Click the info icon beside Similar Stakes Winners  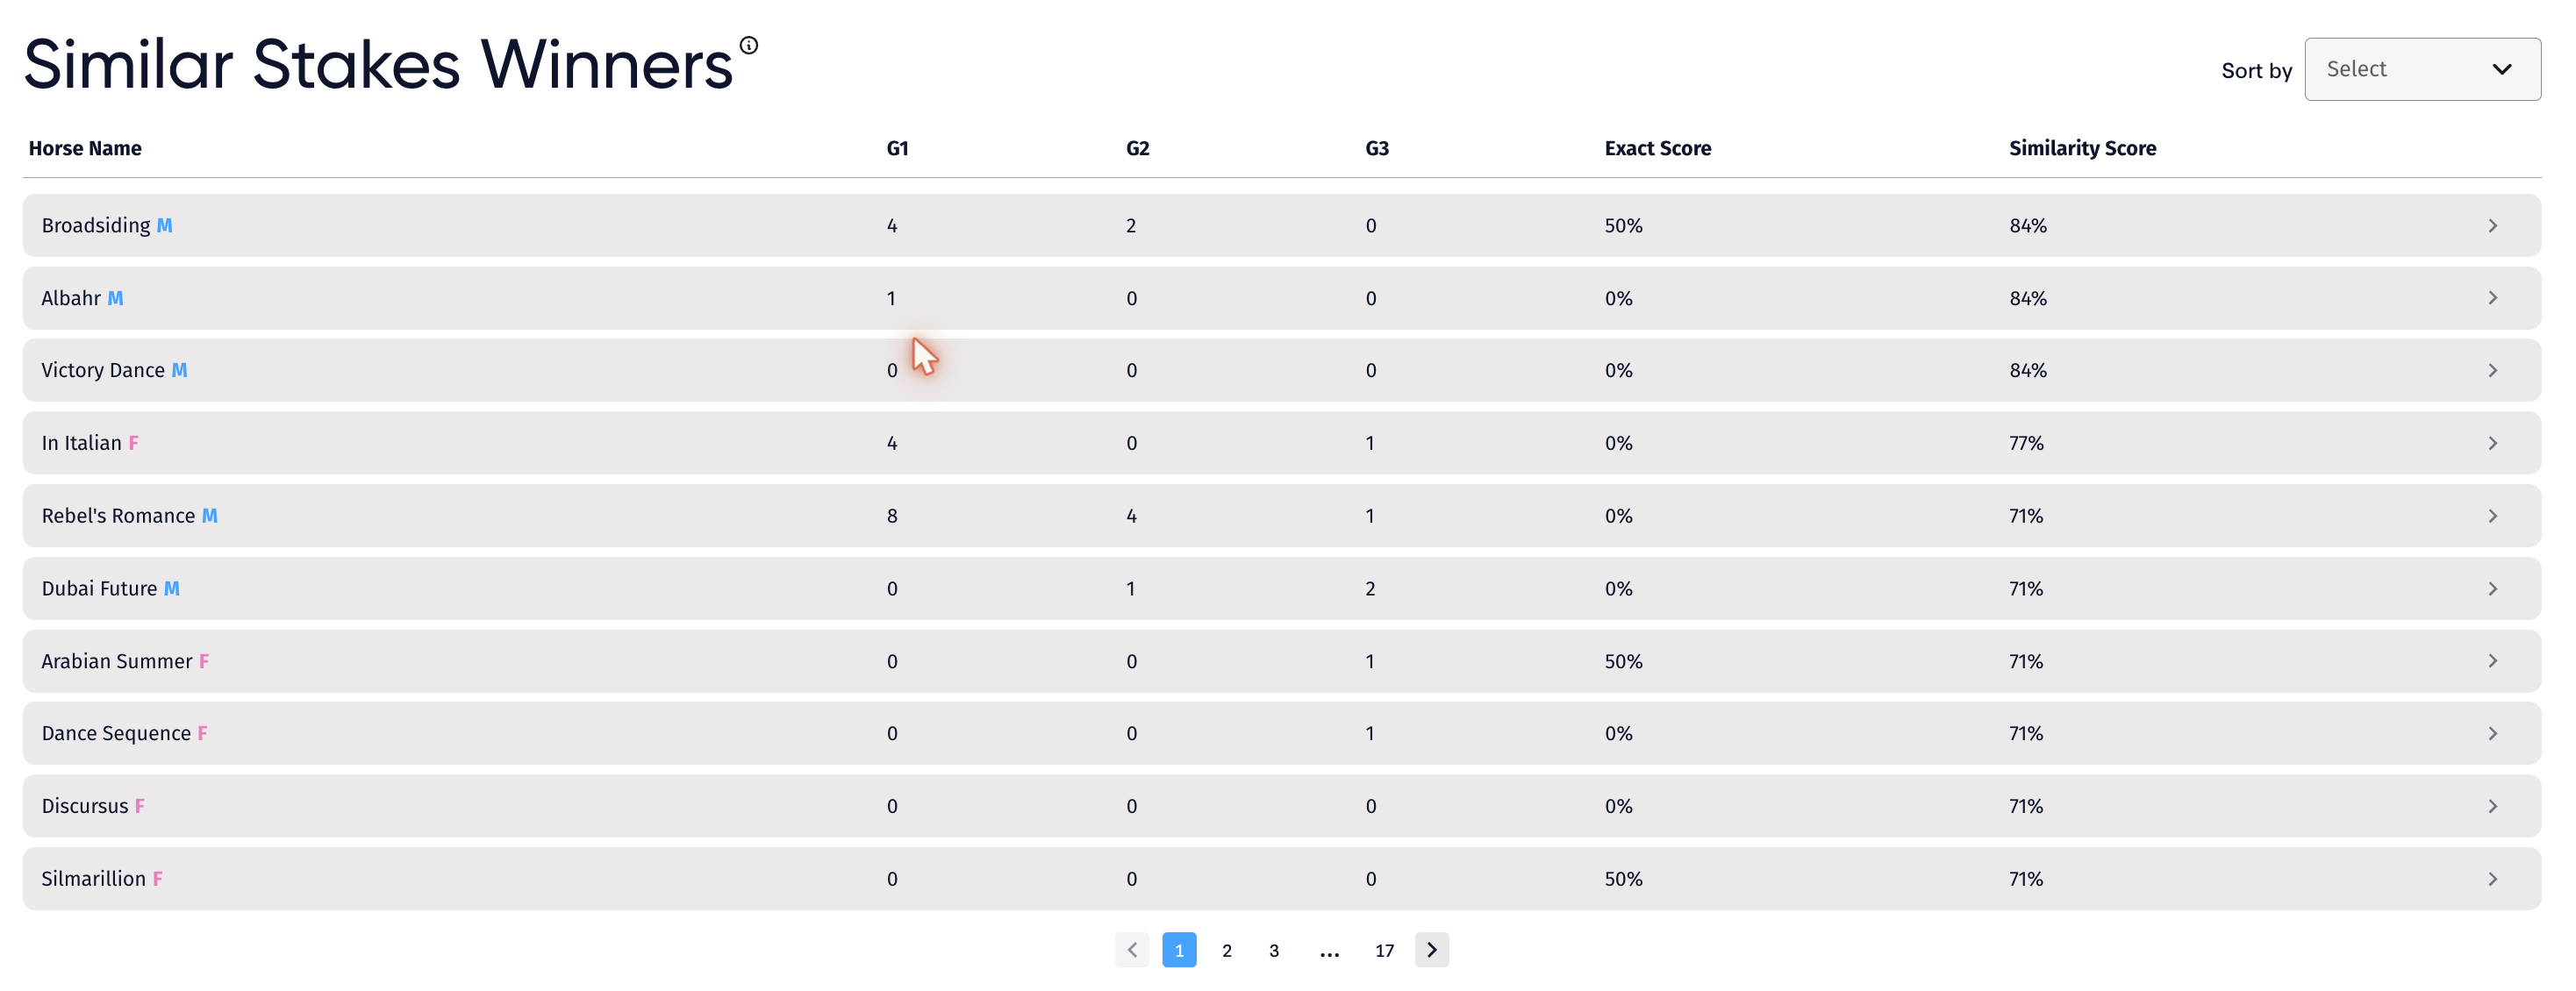click(x=748, y=45)
